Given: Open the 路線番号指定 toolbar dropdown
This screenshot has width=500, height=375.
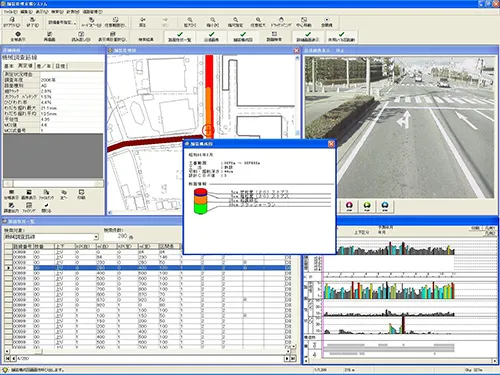Looking at the screenshot, I should point(62,22).
